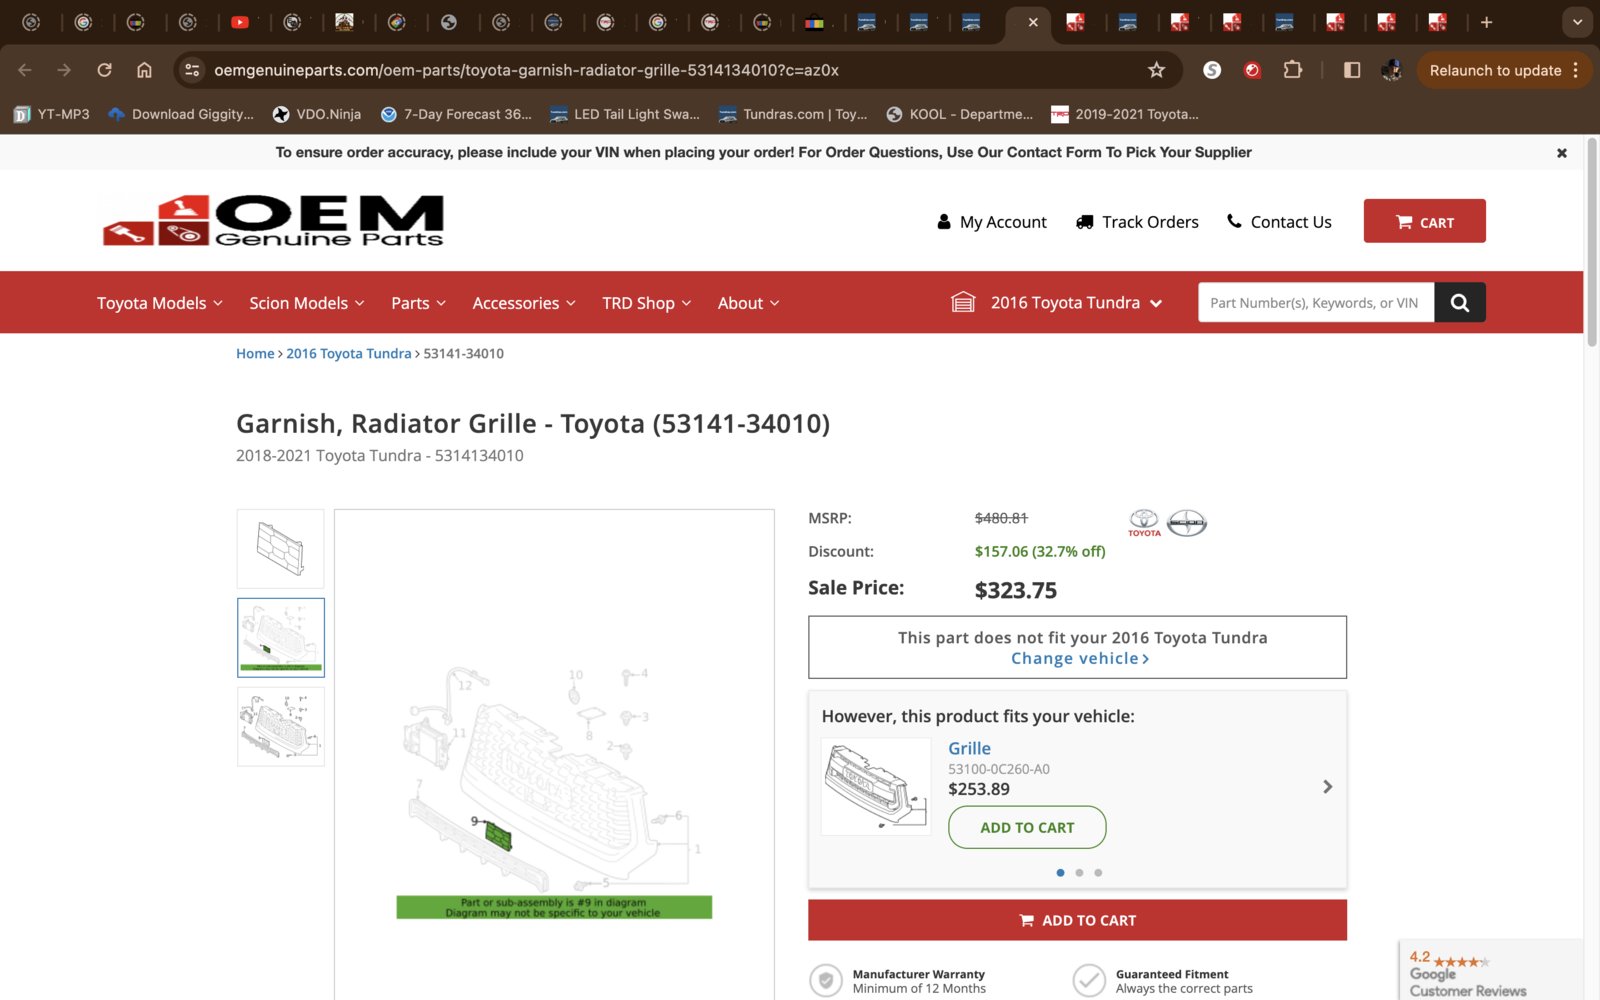The image size is (1600, 1000).
Task: Open the Download Giggity bookmark
Action: tap(181, 114)
